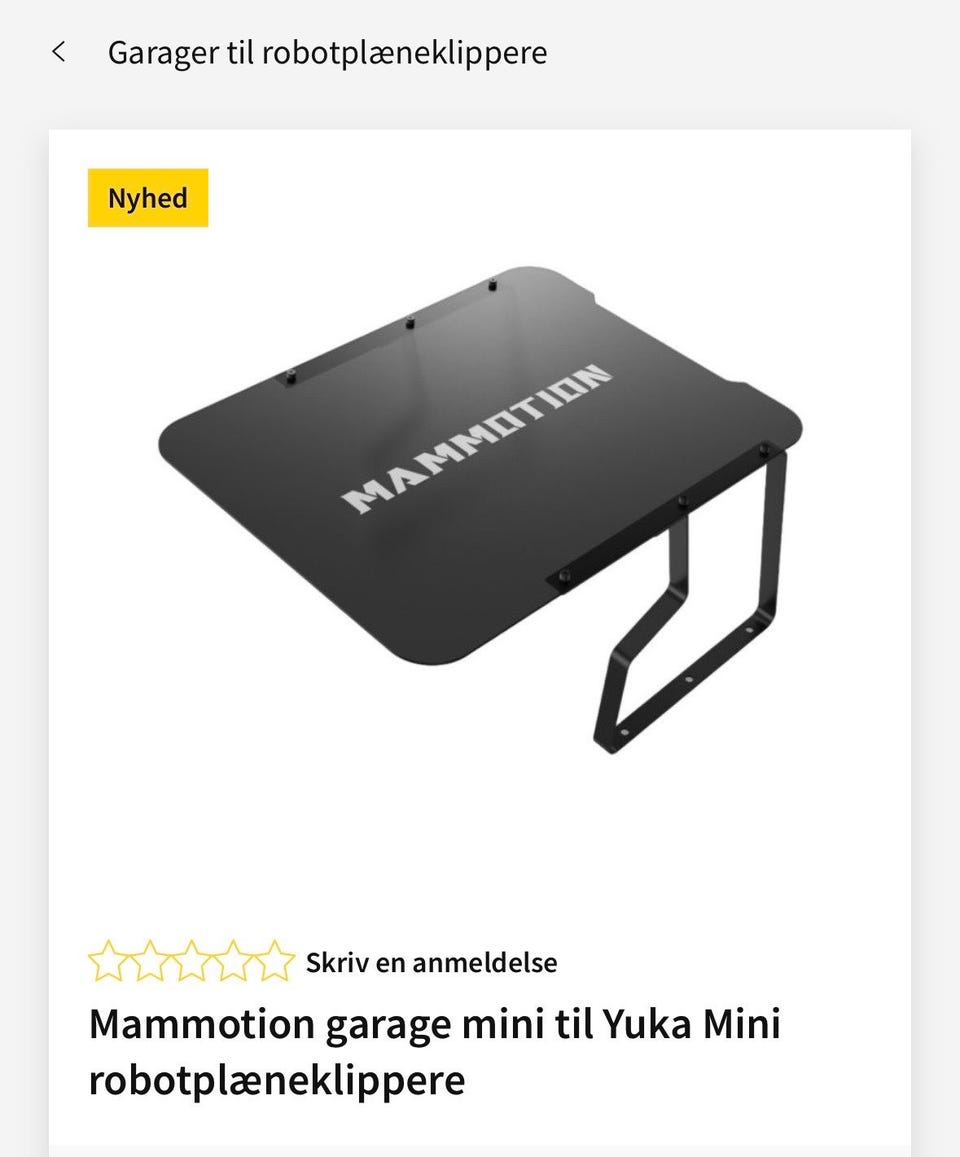
Task: Open Garager til robotplæneklippere category link
Action: (x=328, y=53)
